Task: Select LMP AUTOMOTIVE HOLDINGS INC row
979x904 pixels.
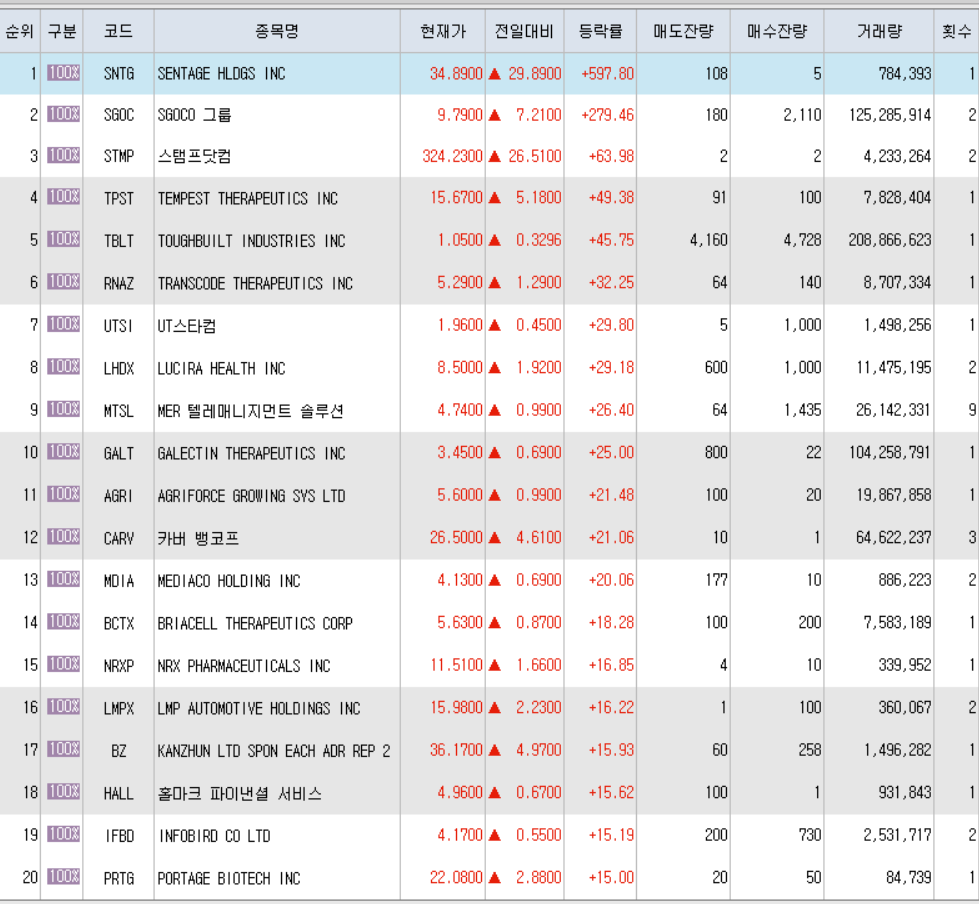Action: (x=490, y=708)
